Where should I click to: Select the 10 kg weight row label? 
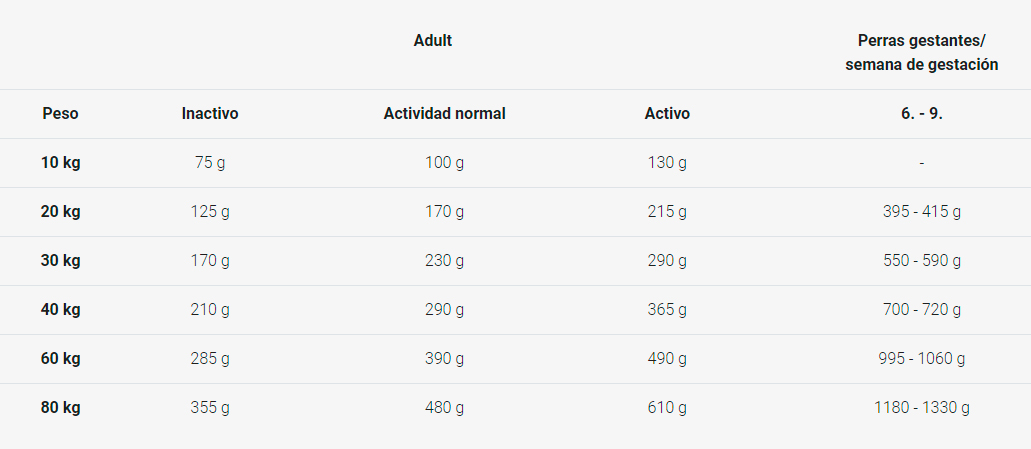[60, 162]
